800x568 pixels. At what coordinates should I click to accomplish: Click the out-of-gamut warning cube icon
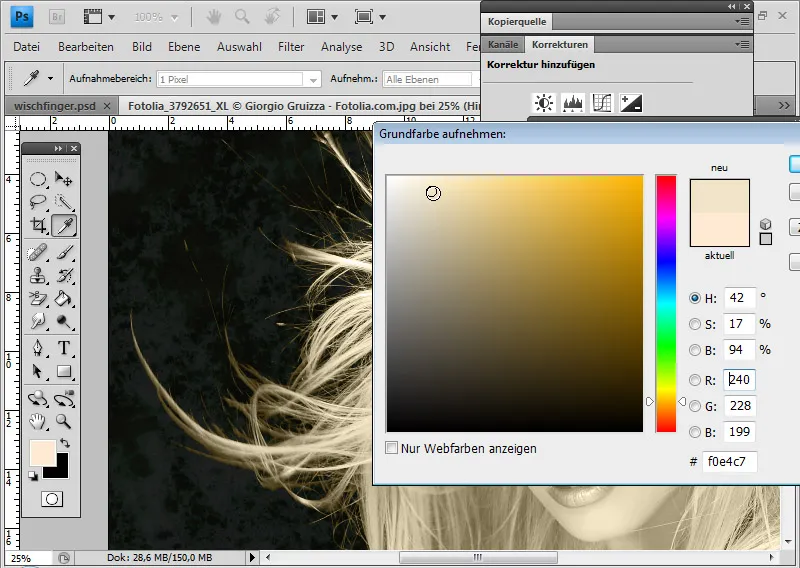[765, 224]
